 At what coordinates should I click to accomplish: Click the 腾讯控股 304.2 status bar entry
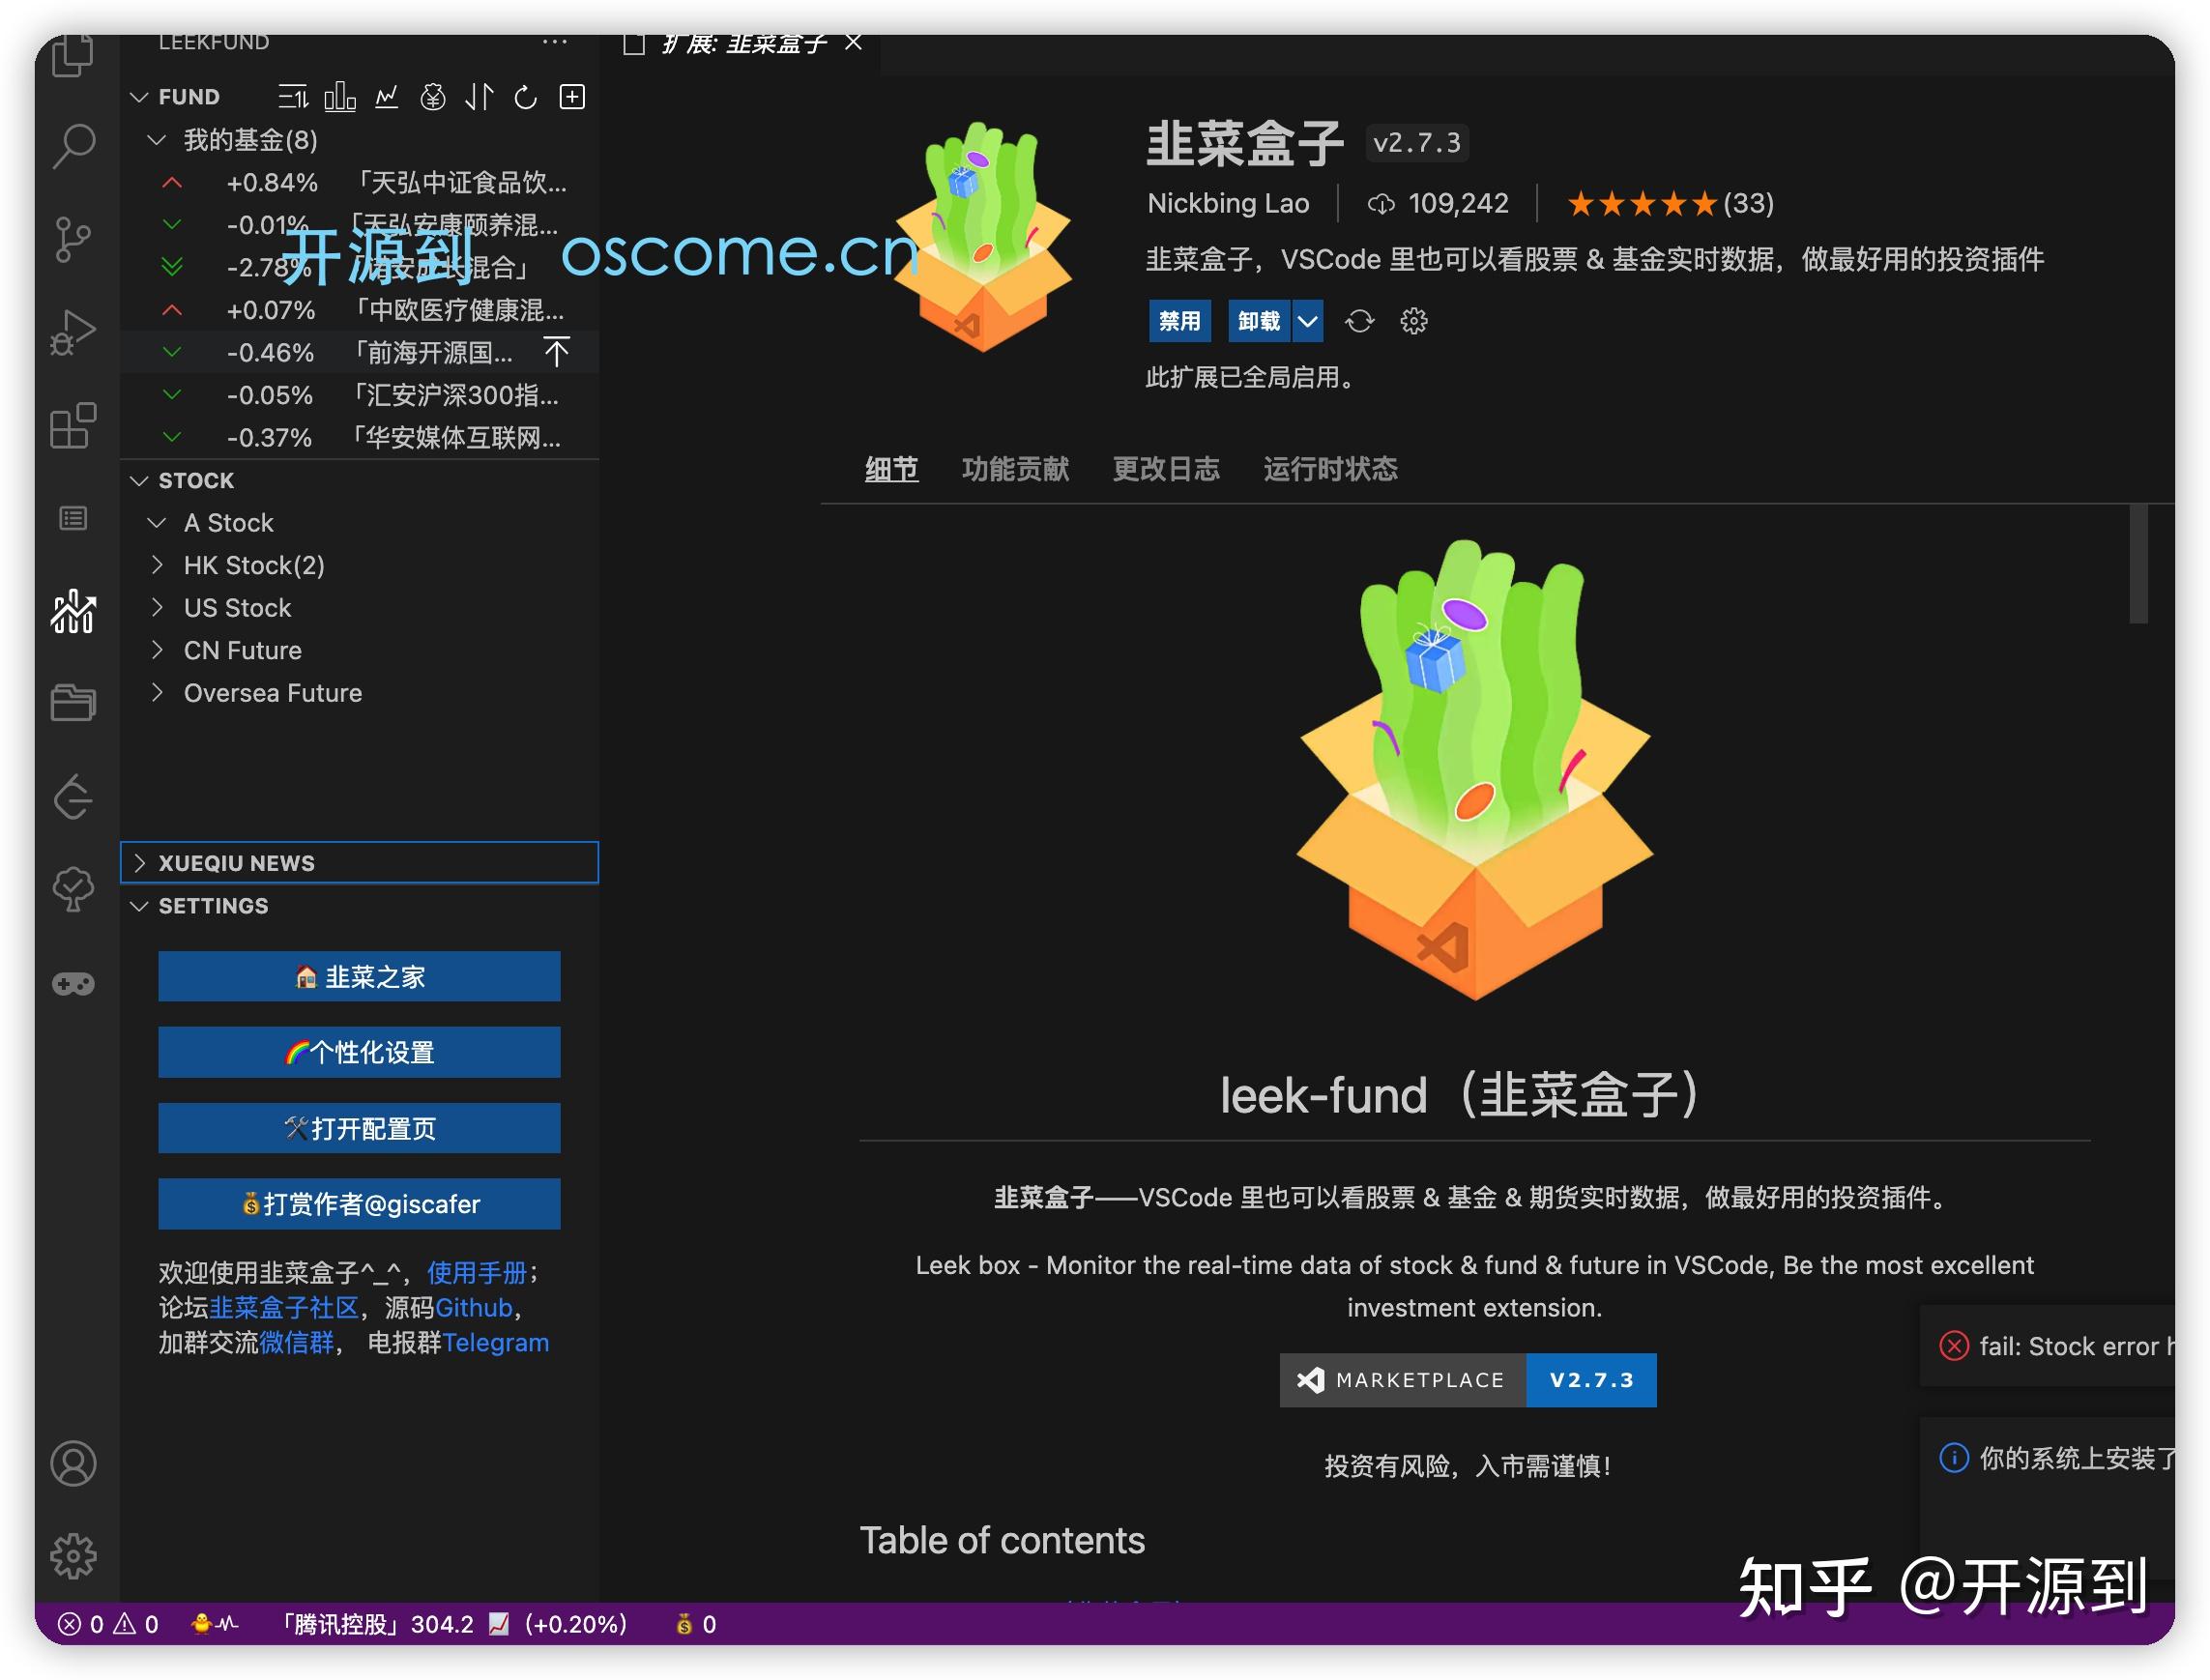click(x=452, y=1624)
